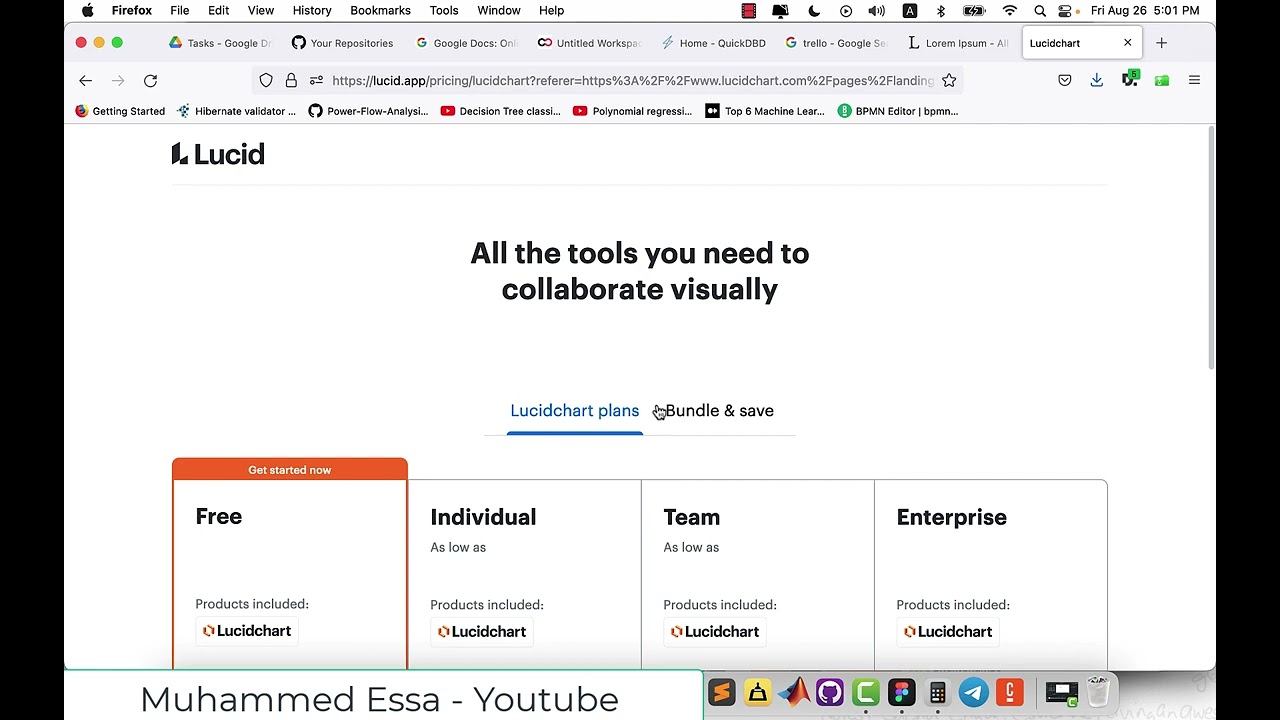Open the View menu
1280x720 pixels.
(x=261, y=10)
